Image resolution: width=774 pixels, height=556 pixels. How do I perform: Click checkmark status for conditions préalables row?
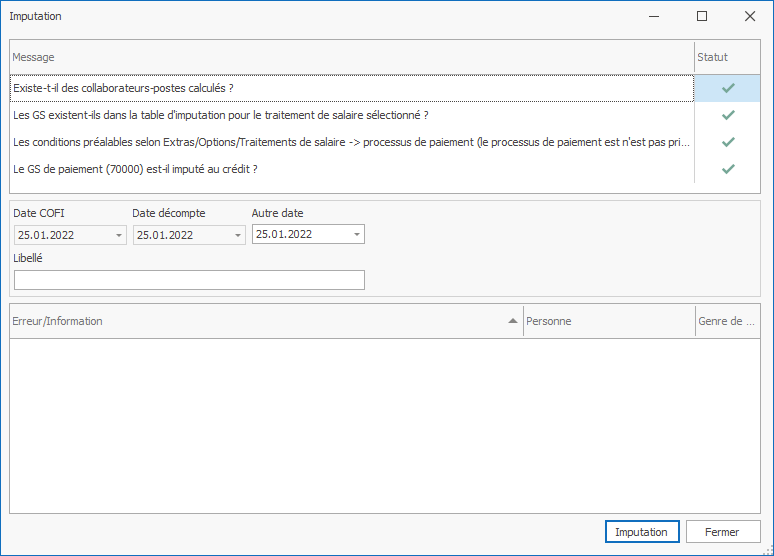click(x=728, y=142)
